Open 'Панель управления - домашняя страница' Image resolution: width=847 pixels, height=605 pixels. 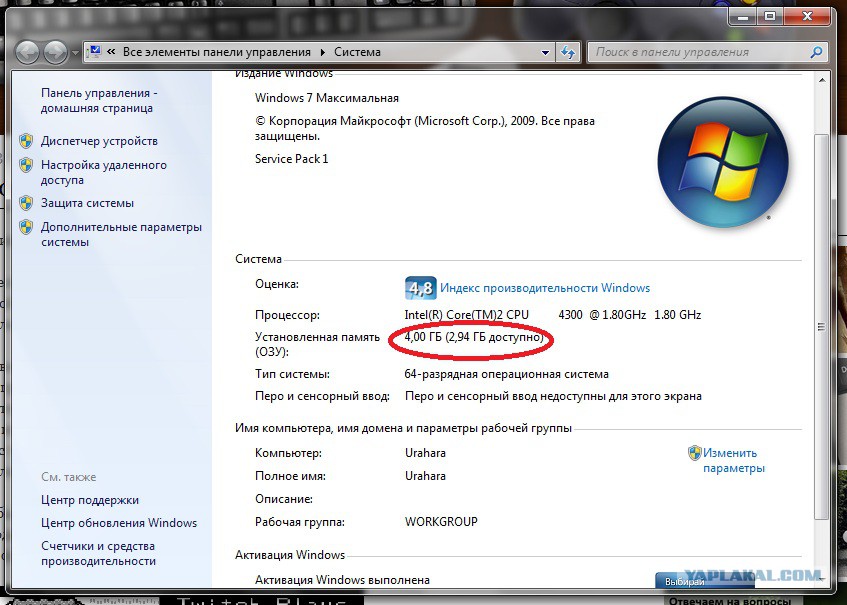99,100
